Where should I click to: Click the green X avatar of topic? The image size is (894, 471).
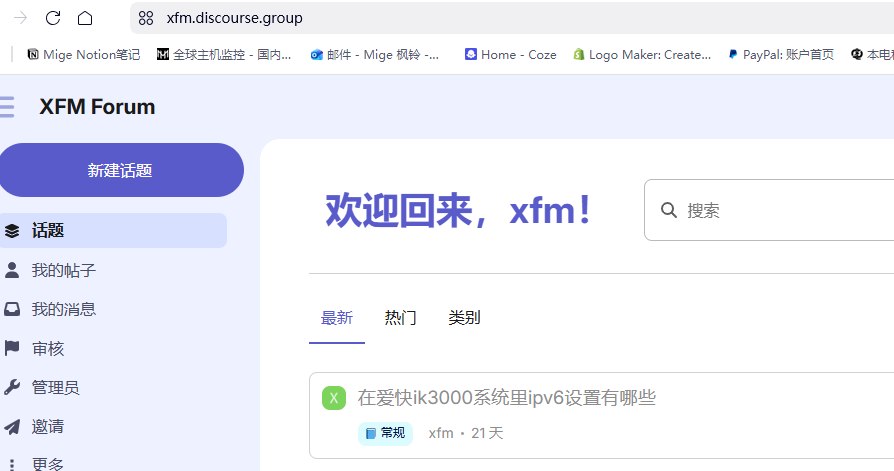click(x=334, y=398)
